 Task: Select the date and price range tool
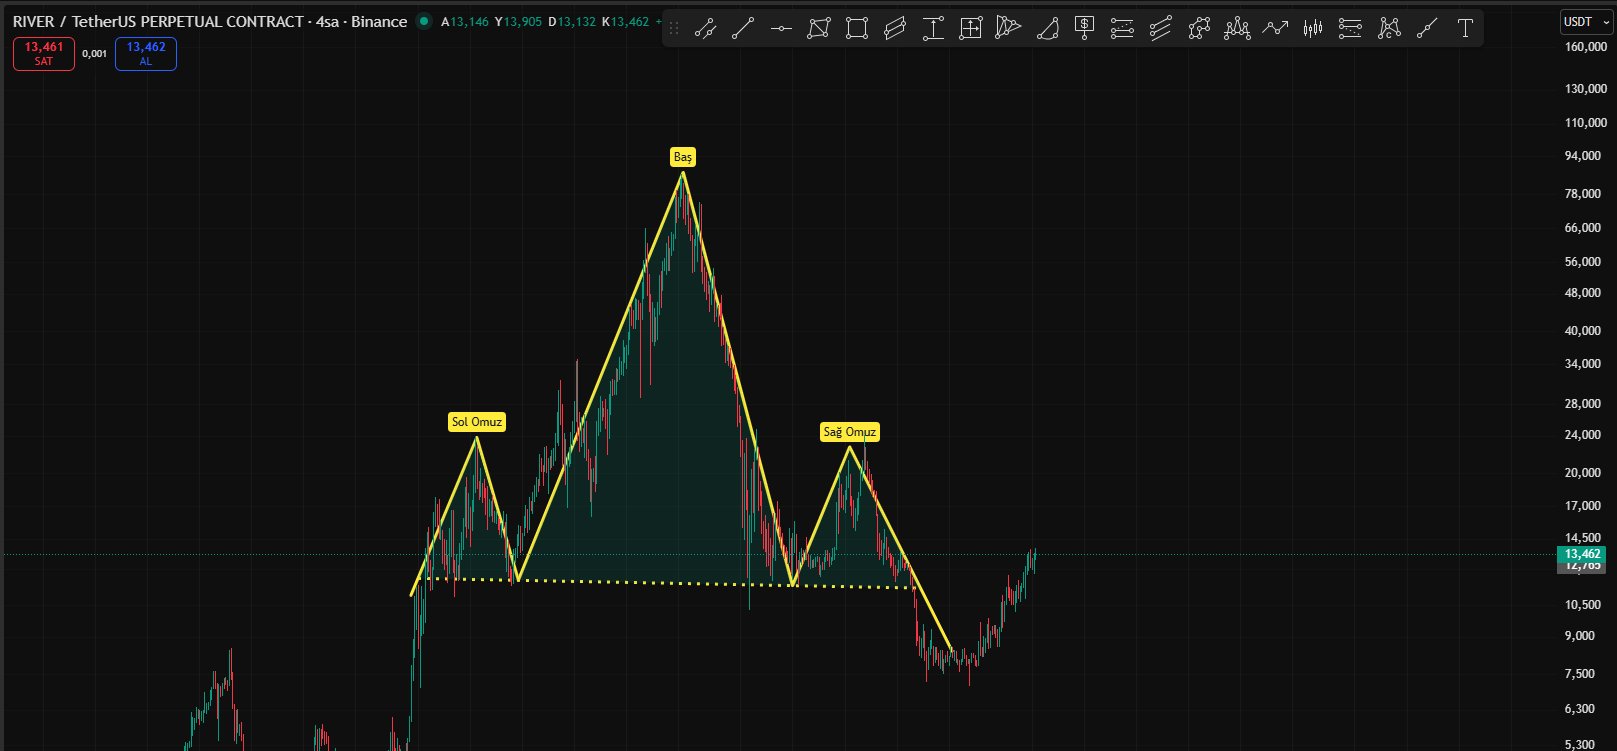pyautogui.click(x=971, y=29)
